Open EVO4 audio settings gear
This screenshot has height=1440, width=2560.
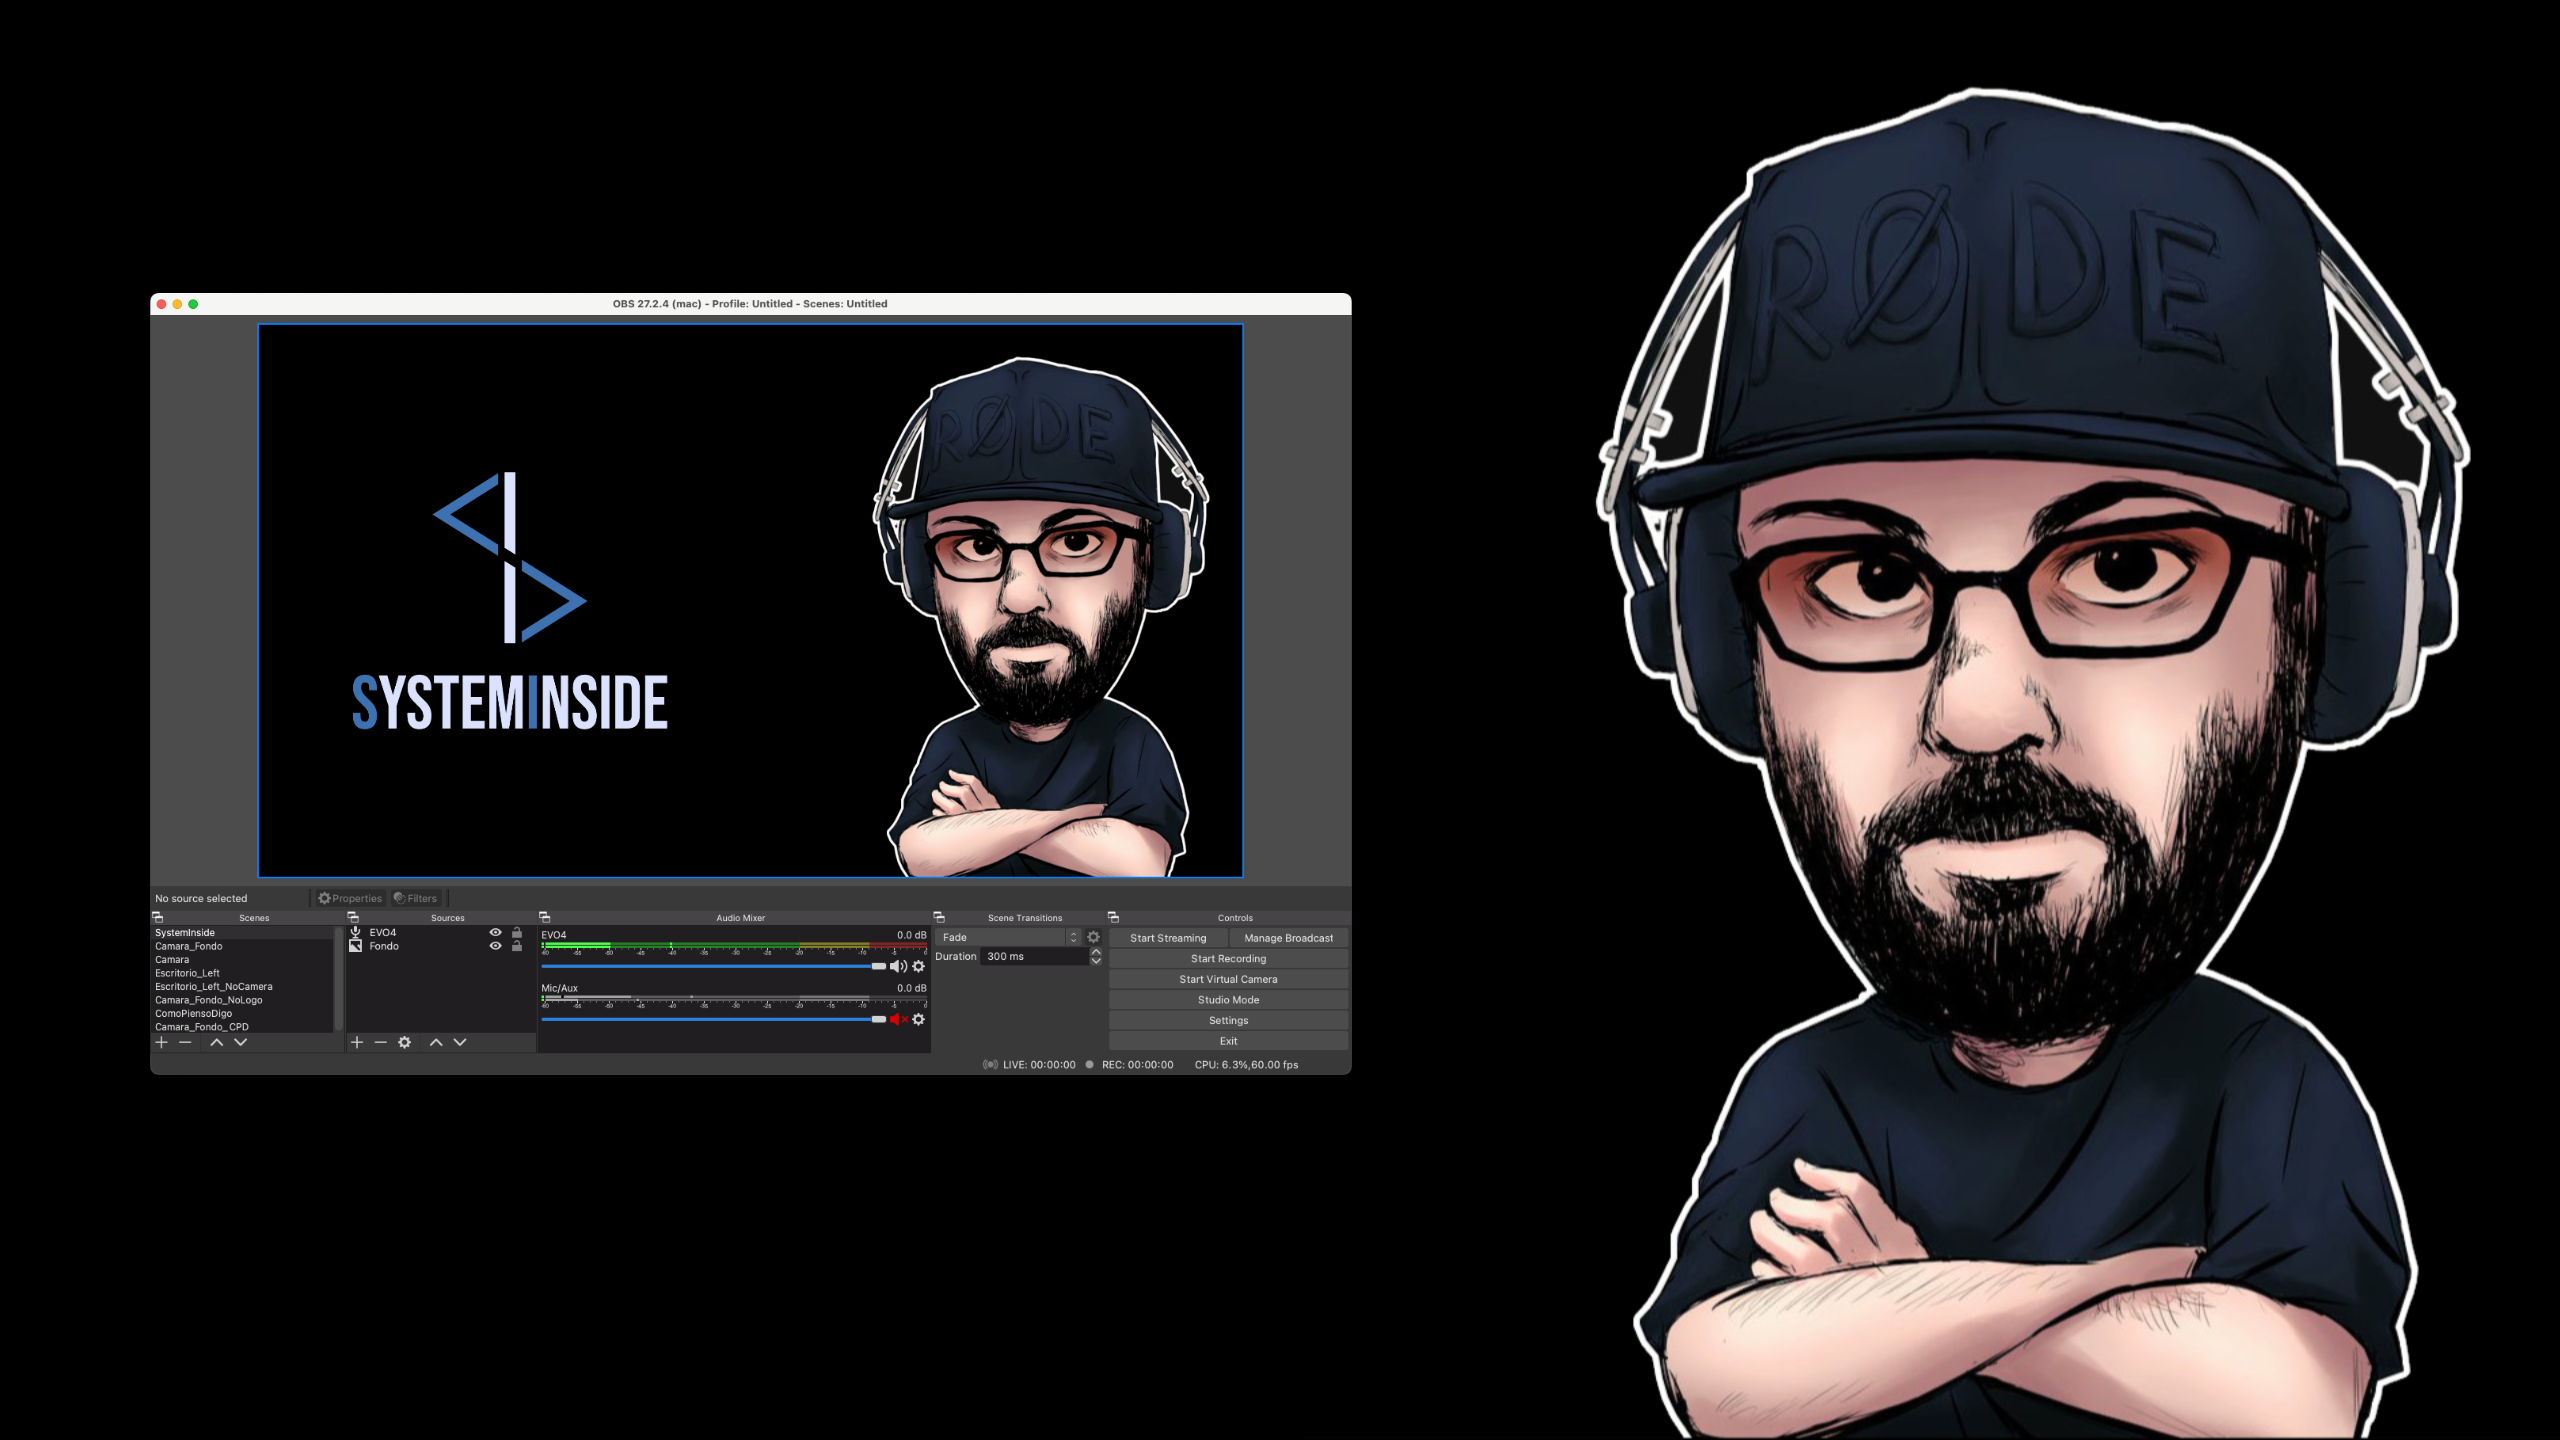918,966
